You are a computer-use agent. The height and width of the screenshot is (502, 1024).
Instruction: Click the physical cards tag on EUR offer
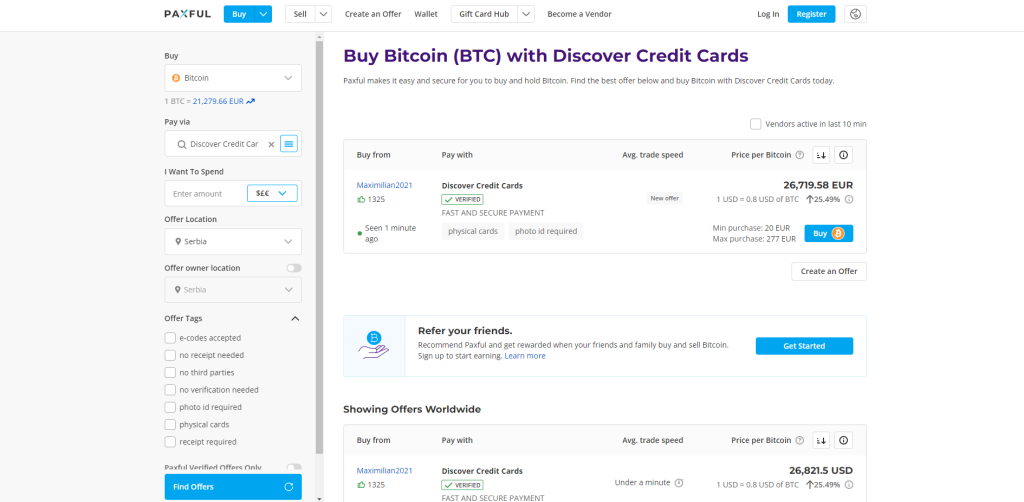tap(473, 231)
